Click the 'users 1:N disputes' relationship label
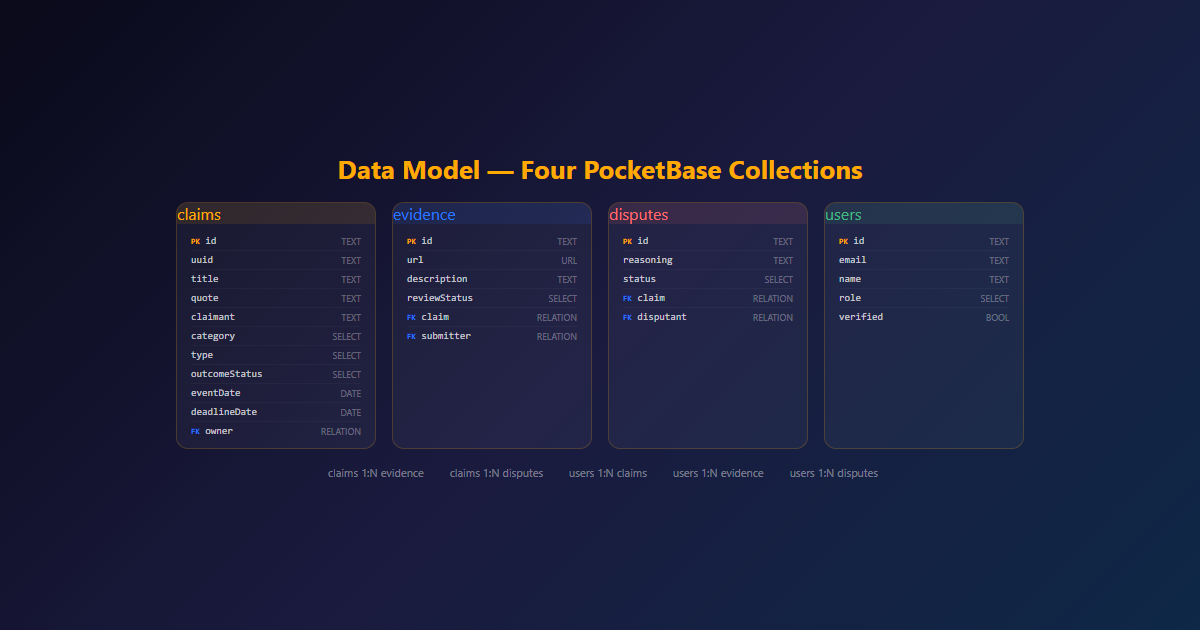 834,473
